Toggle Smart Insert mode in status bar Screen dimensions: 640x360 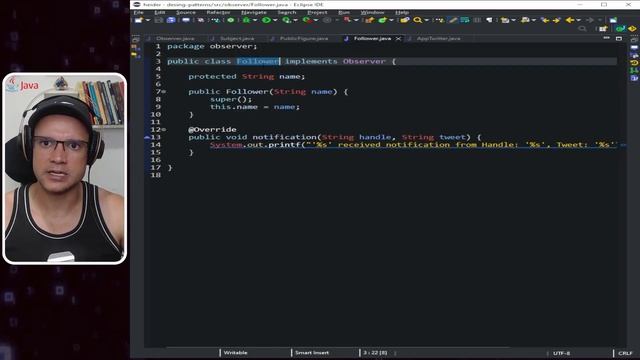coord(312,353)
